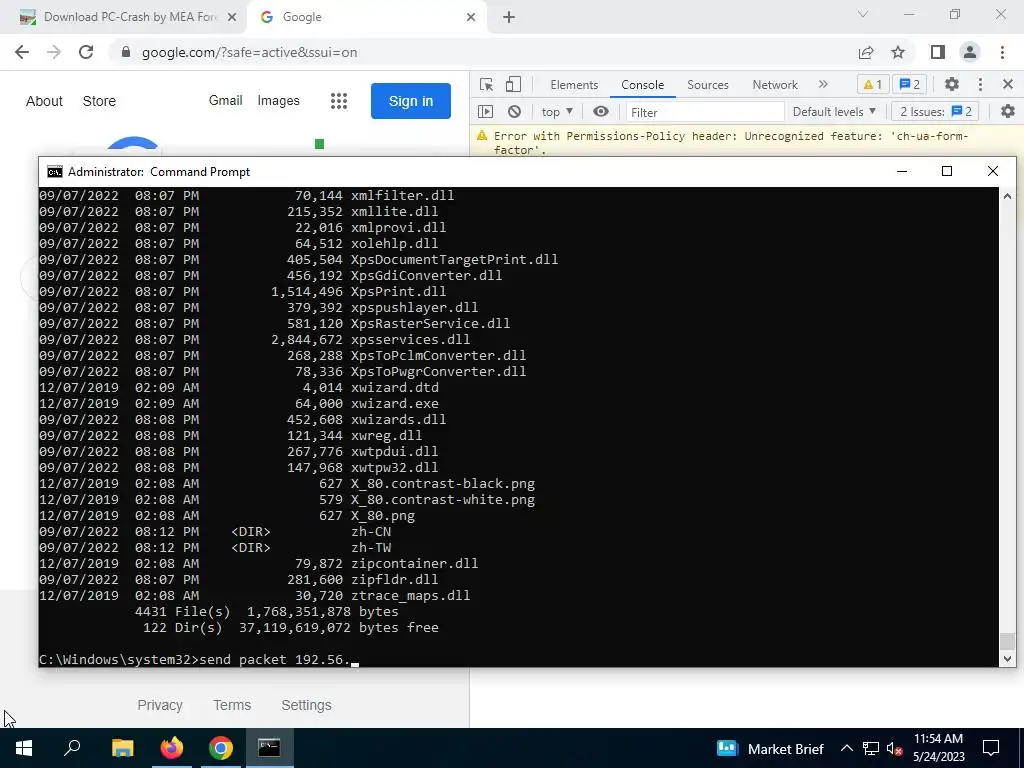Click the browser back arrow
The image size is (1024, 768).
22,52
